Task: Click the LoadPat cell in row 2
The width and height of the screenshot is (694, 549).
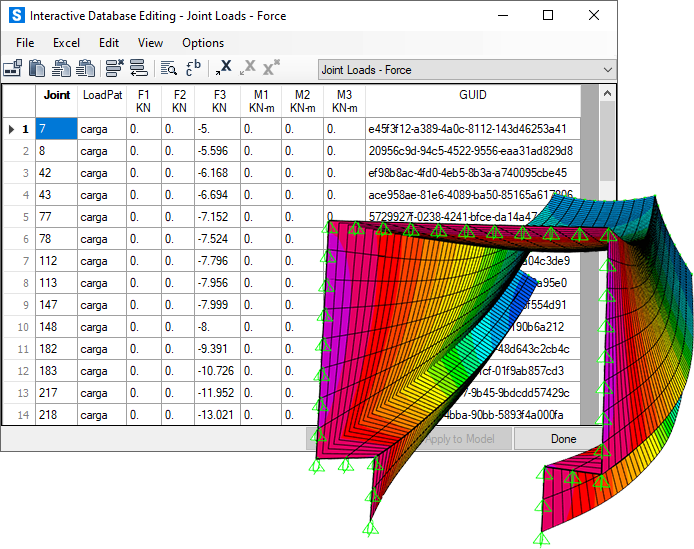Action: [102, 151]
